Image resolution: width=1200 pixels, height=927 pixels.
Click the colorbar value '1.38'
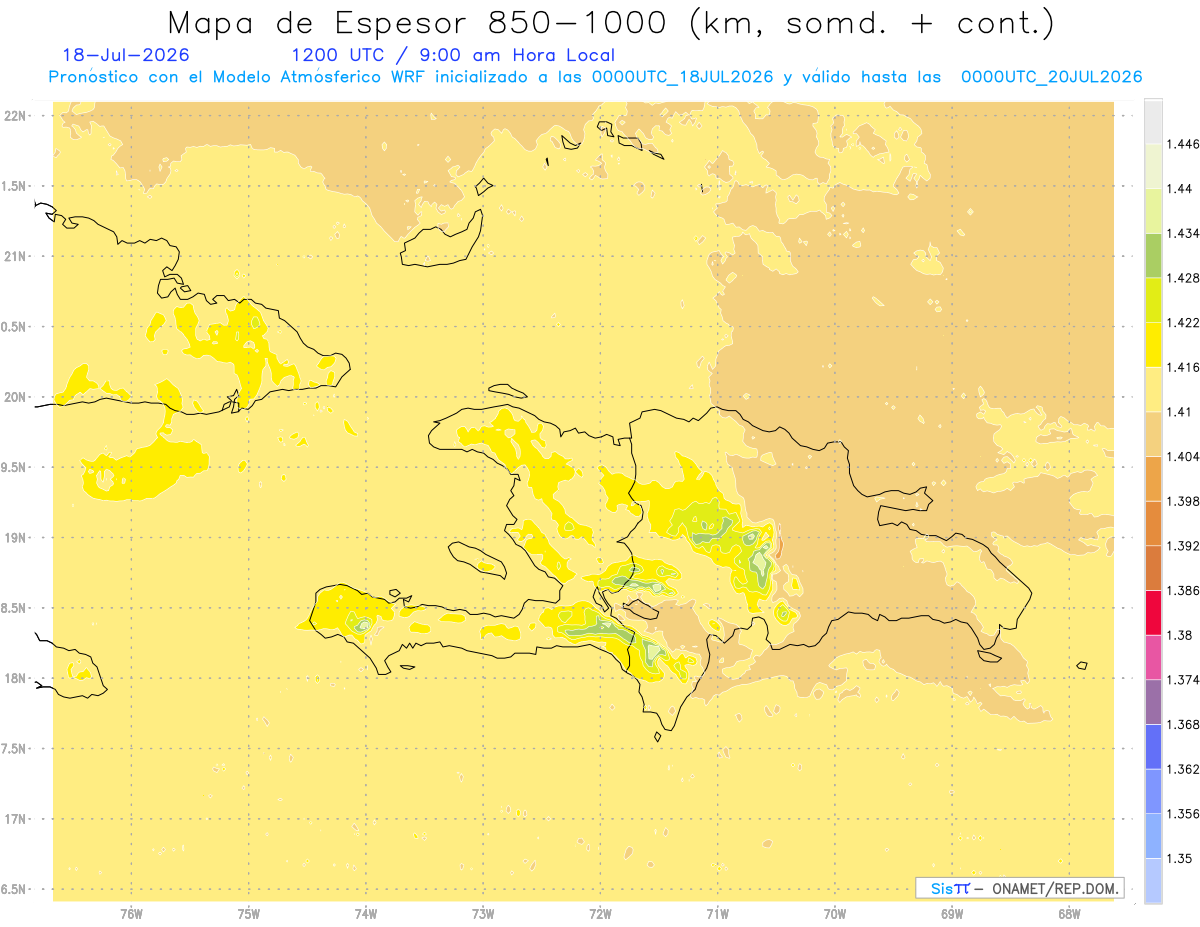tap(1178, 635)
